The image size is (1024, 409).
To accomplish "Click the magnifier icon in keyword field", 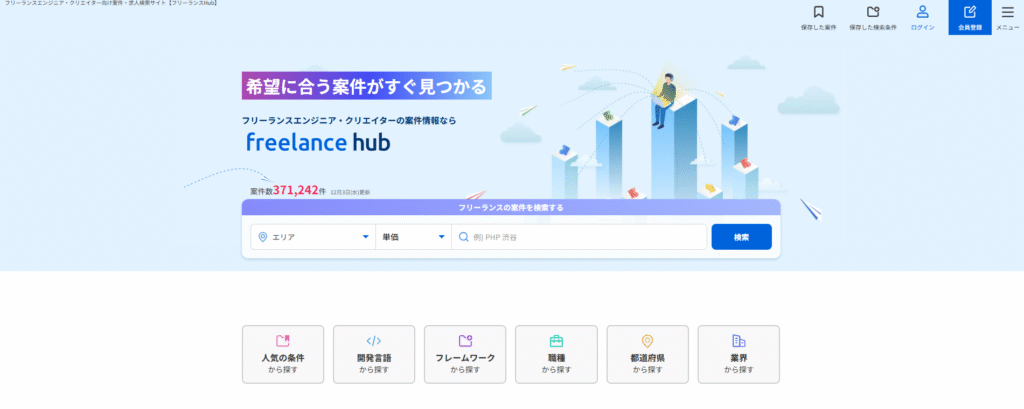I will pyautogui.click(x=464, y=237).
